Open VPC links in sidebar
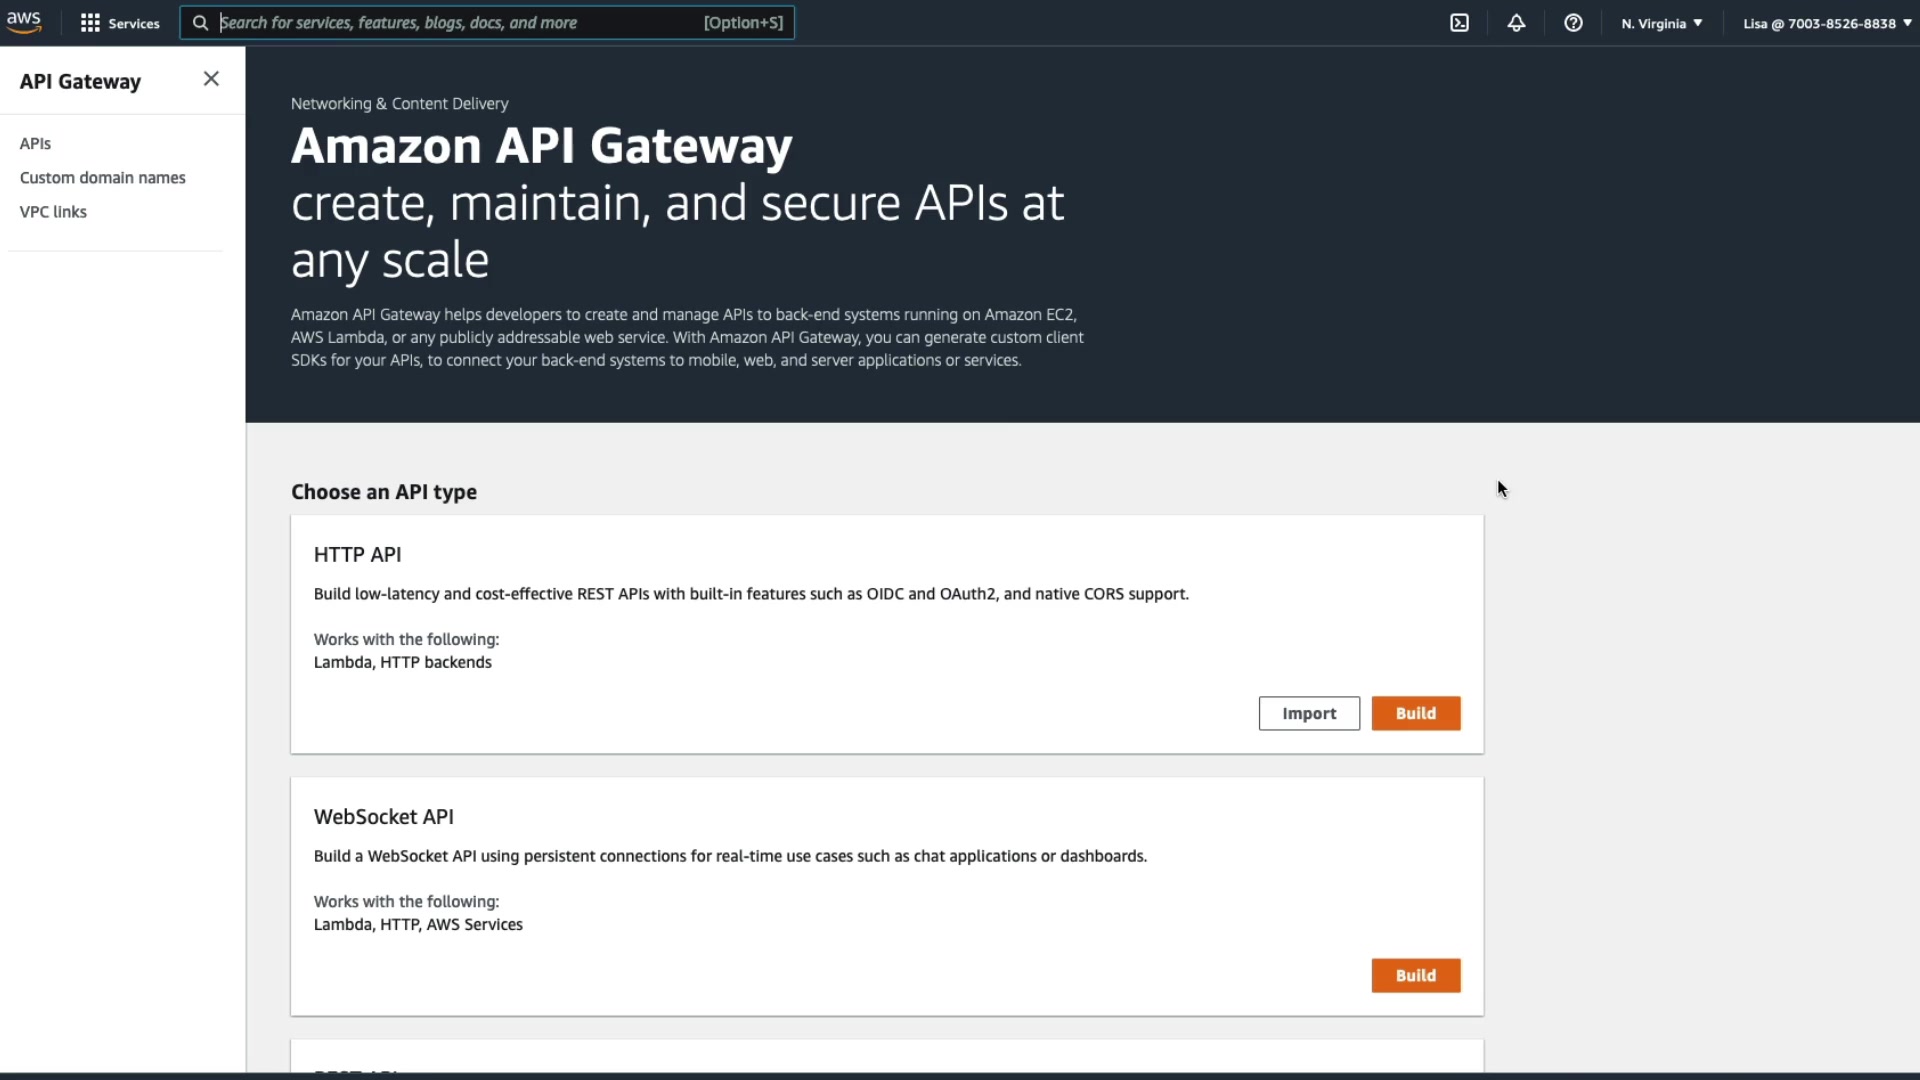1920x1080 pixels. pyautogui.click(x=53, y=211)
